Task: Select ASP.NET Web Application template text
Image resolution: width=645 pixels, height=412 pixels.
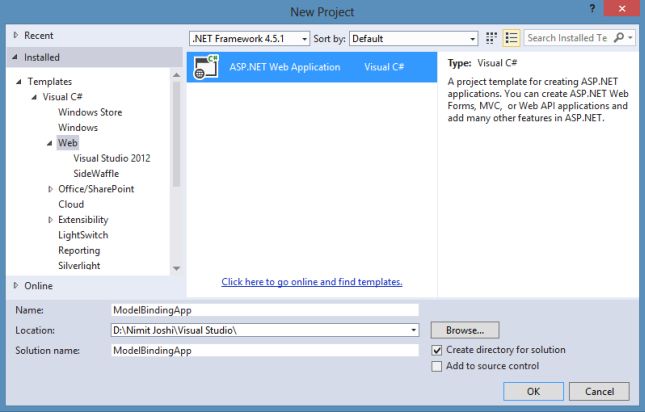Action: [285, 67]
